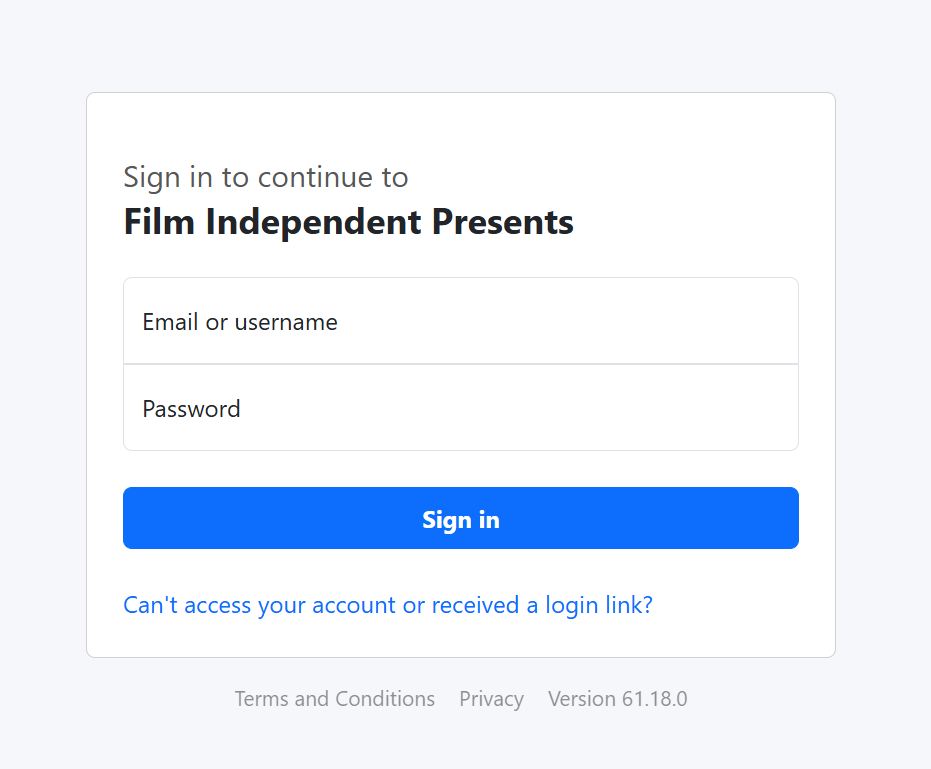
Task: Click the account recovery help link
Action: tap(387, 605)
